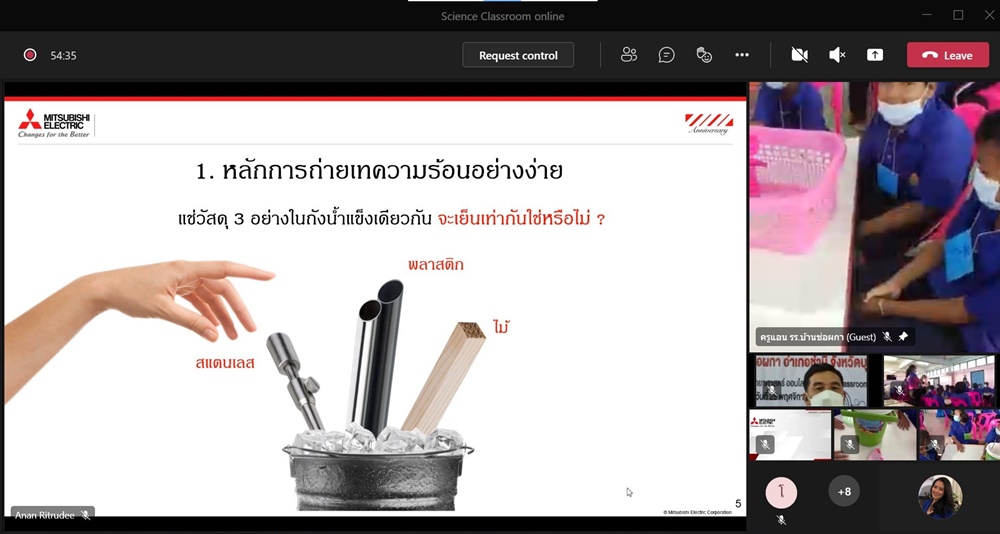Click the ไม้ label on slide
Screen dimensions: 1000x534
pyautogui.click(x=502, y=327)
